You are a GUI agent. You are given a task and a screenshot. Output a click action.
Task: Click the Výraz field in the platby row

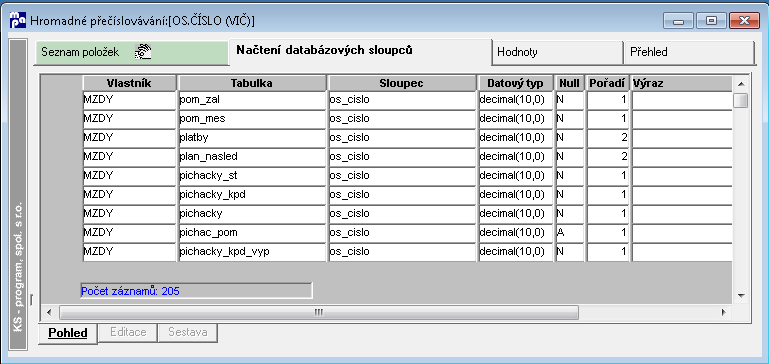pos(681,137)
